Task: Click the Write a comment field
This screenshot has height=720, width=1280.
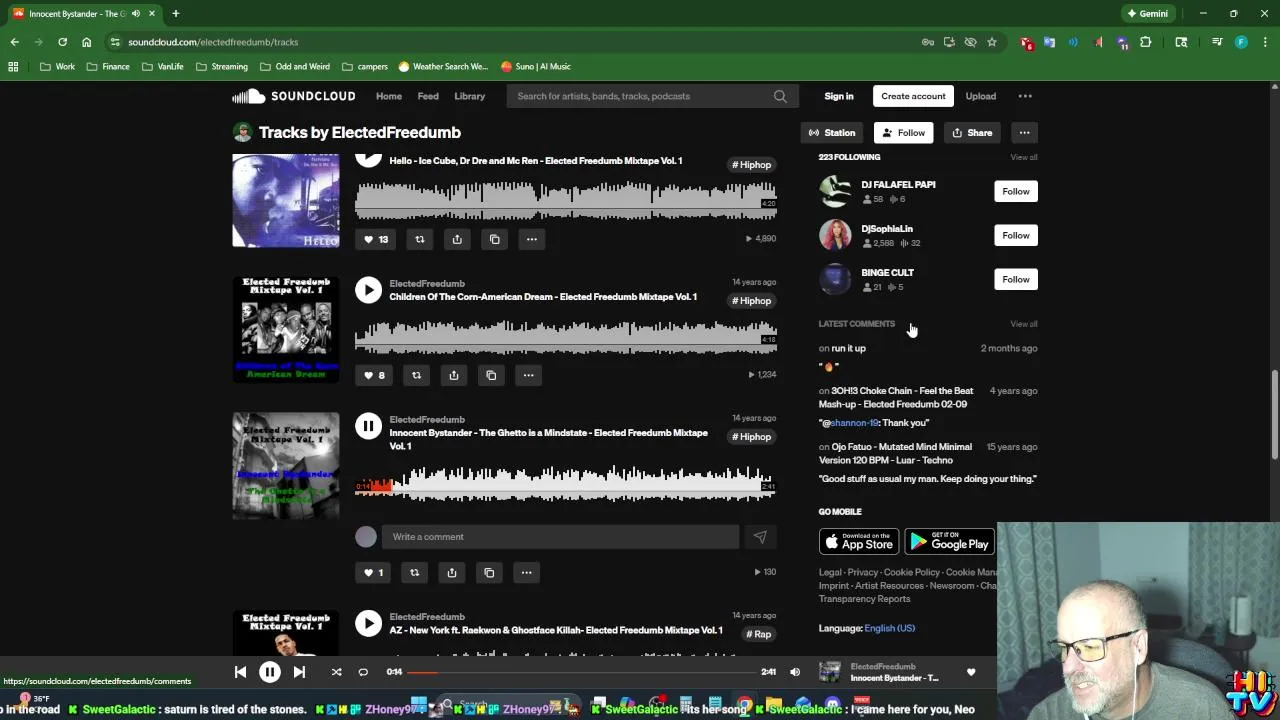Action: click(560, 537)
